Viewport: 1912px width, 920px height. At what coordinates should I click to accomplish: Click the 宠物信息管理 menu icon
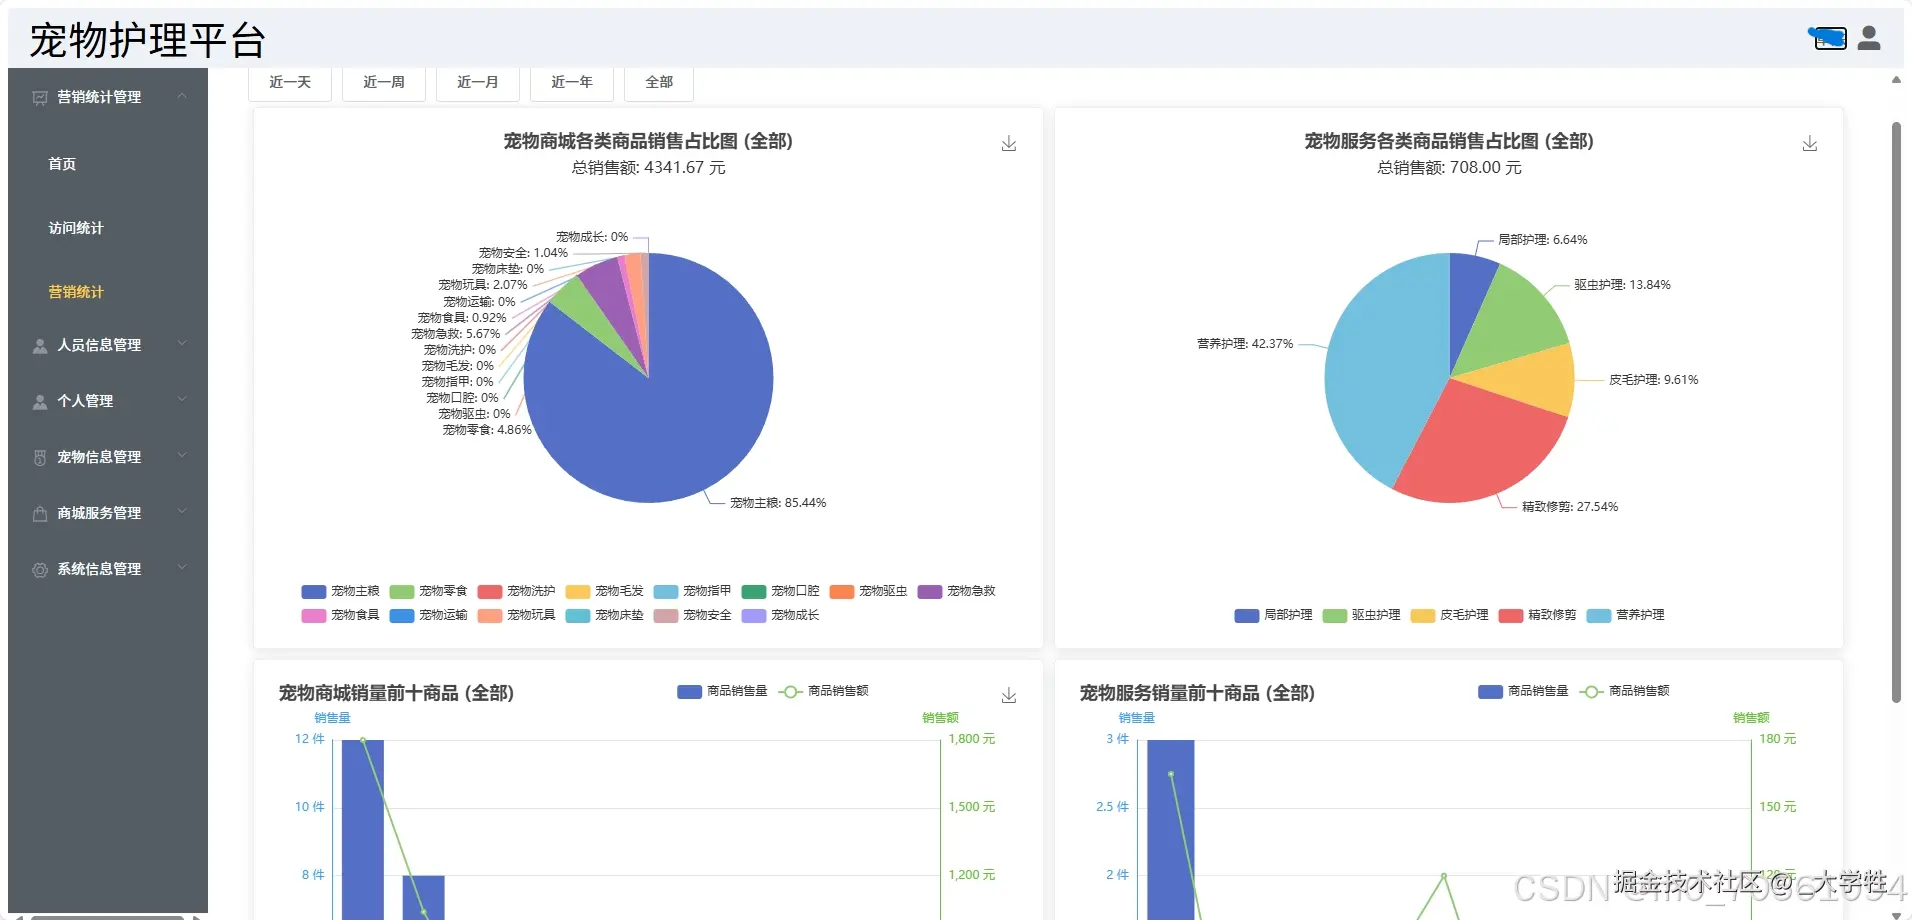[x=40, y=458]
